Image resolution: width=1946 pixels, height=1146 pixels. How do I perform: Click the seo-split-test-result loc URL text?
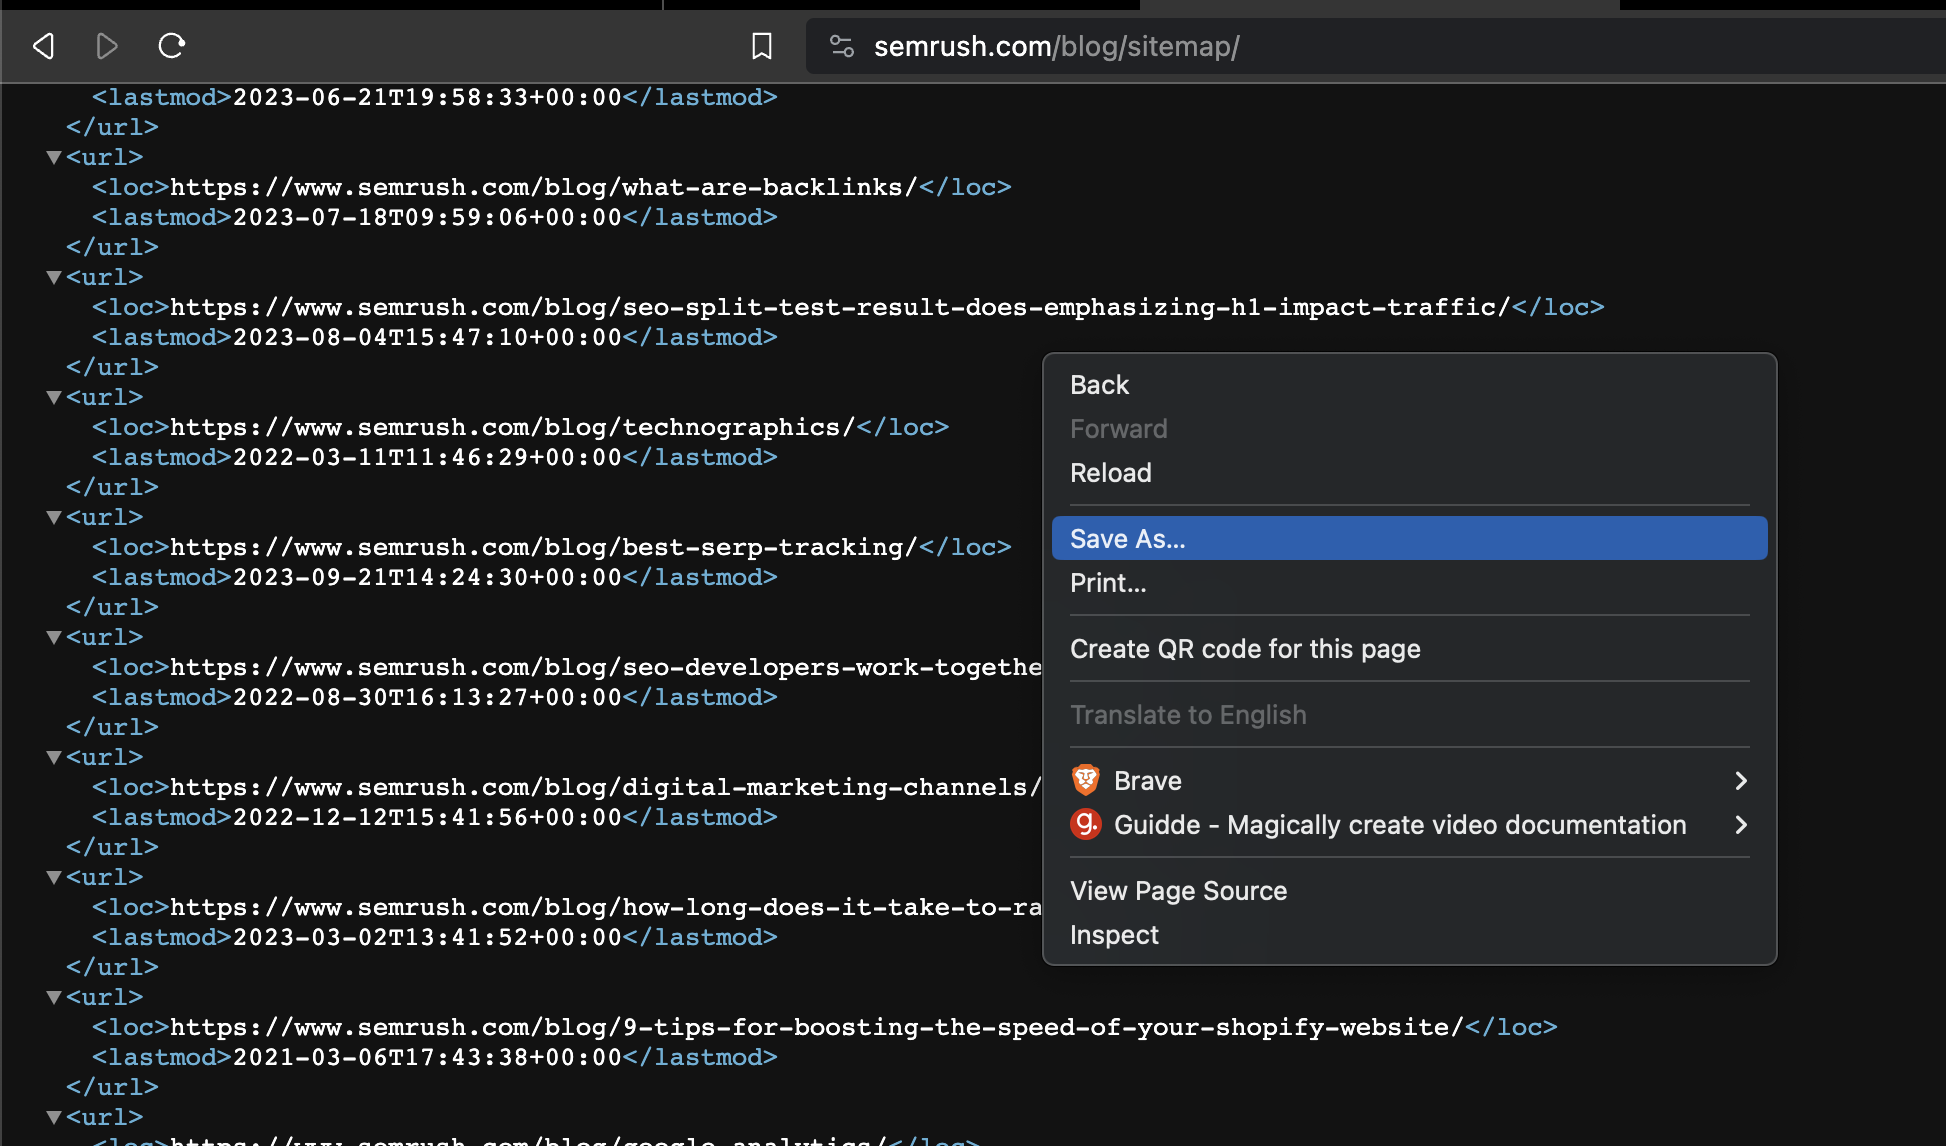[x=840, y=307]
